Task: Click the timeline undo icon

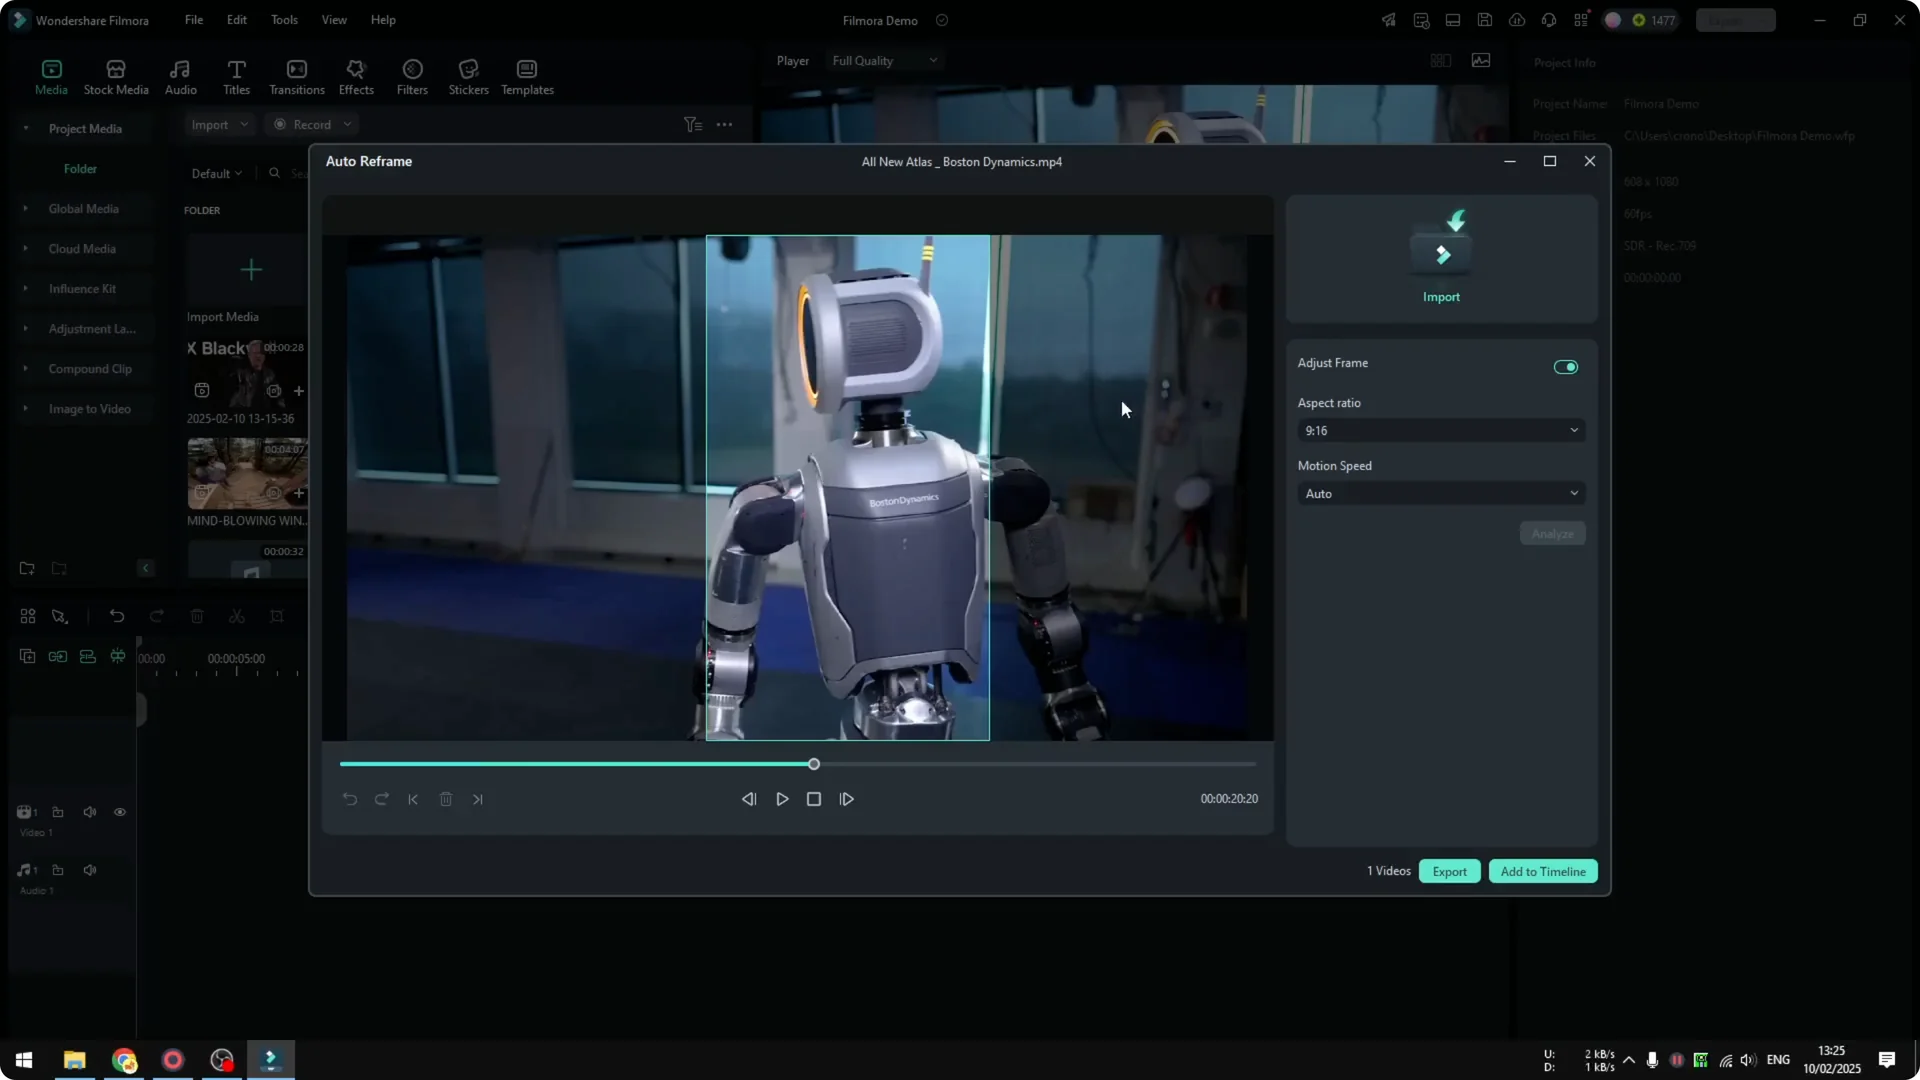Action: (x=117, y=617)
